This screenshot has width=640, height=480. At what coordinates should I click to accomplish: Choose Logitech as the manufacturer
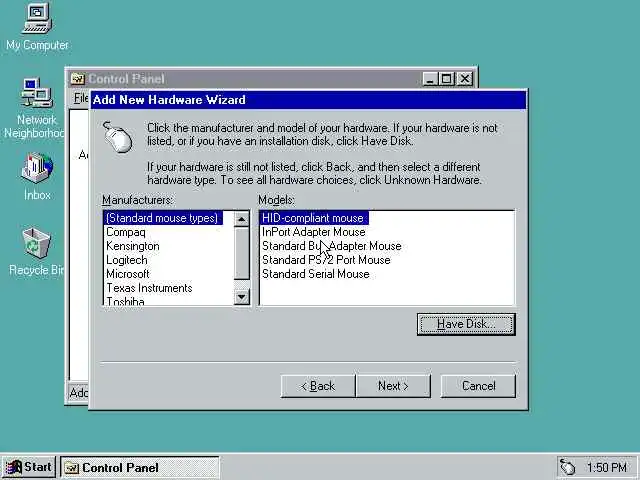click(x=127, y=260)
